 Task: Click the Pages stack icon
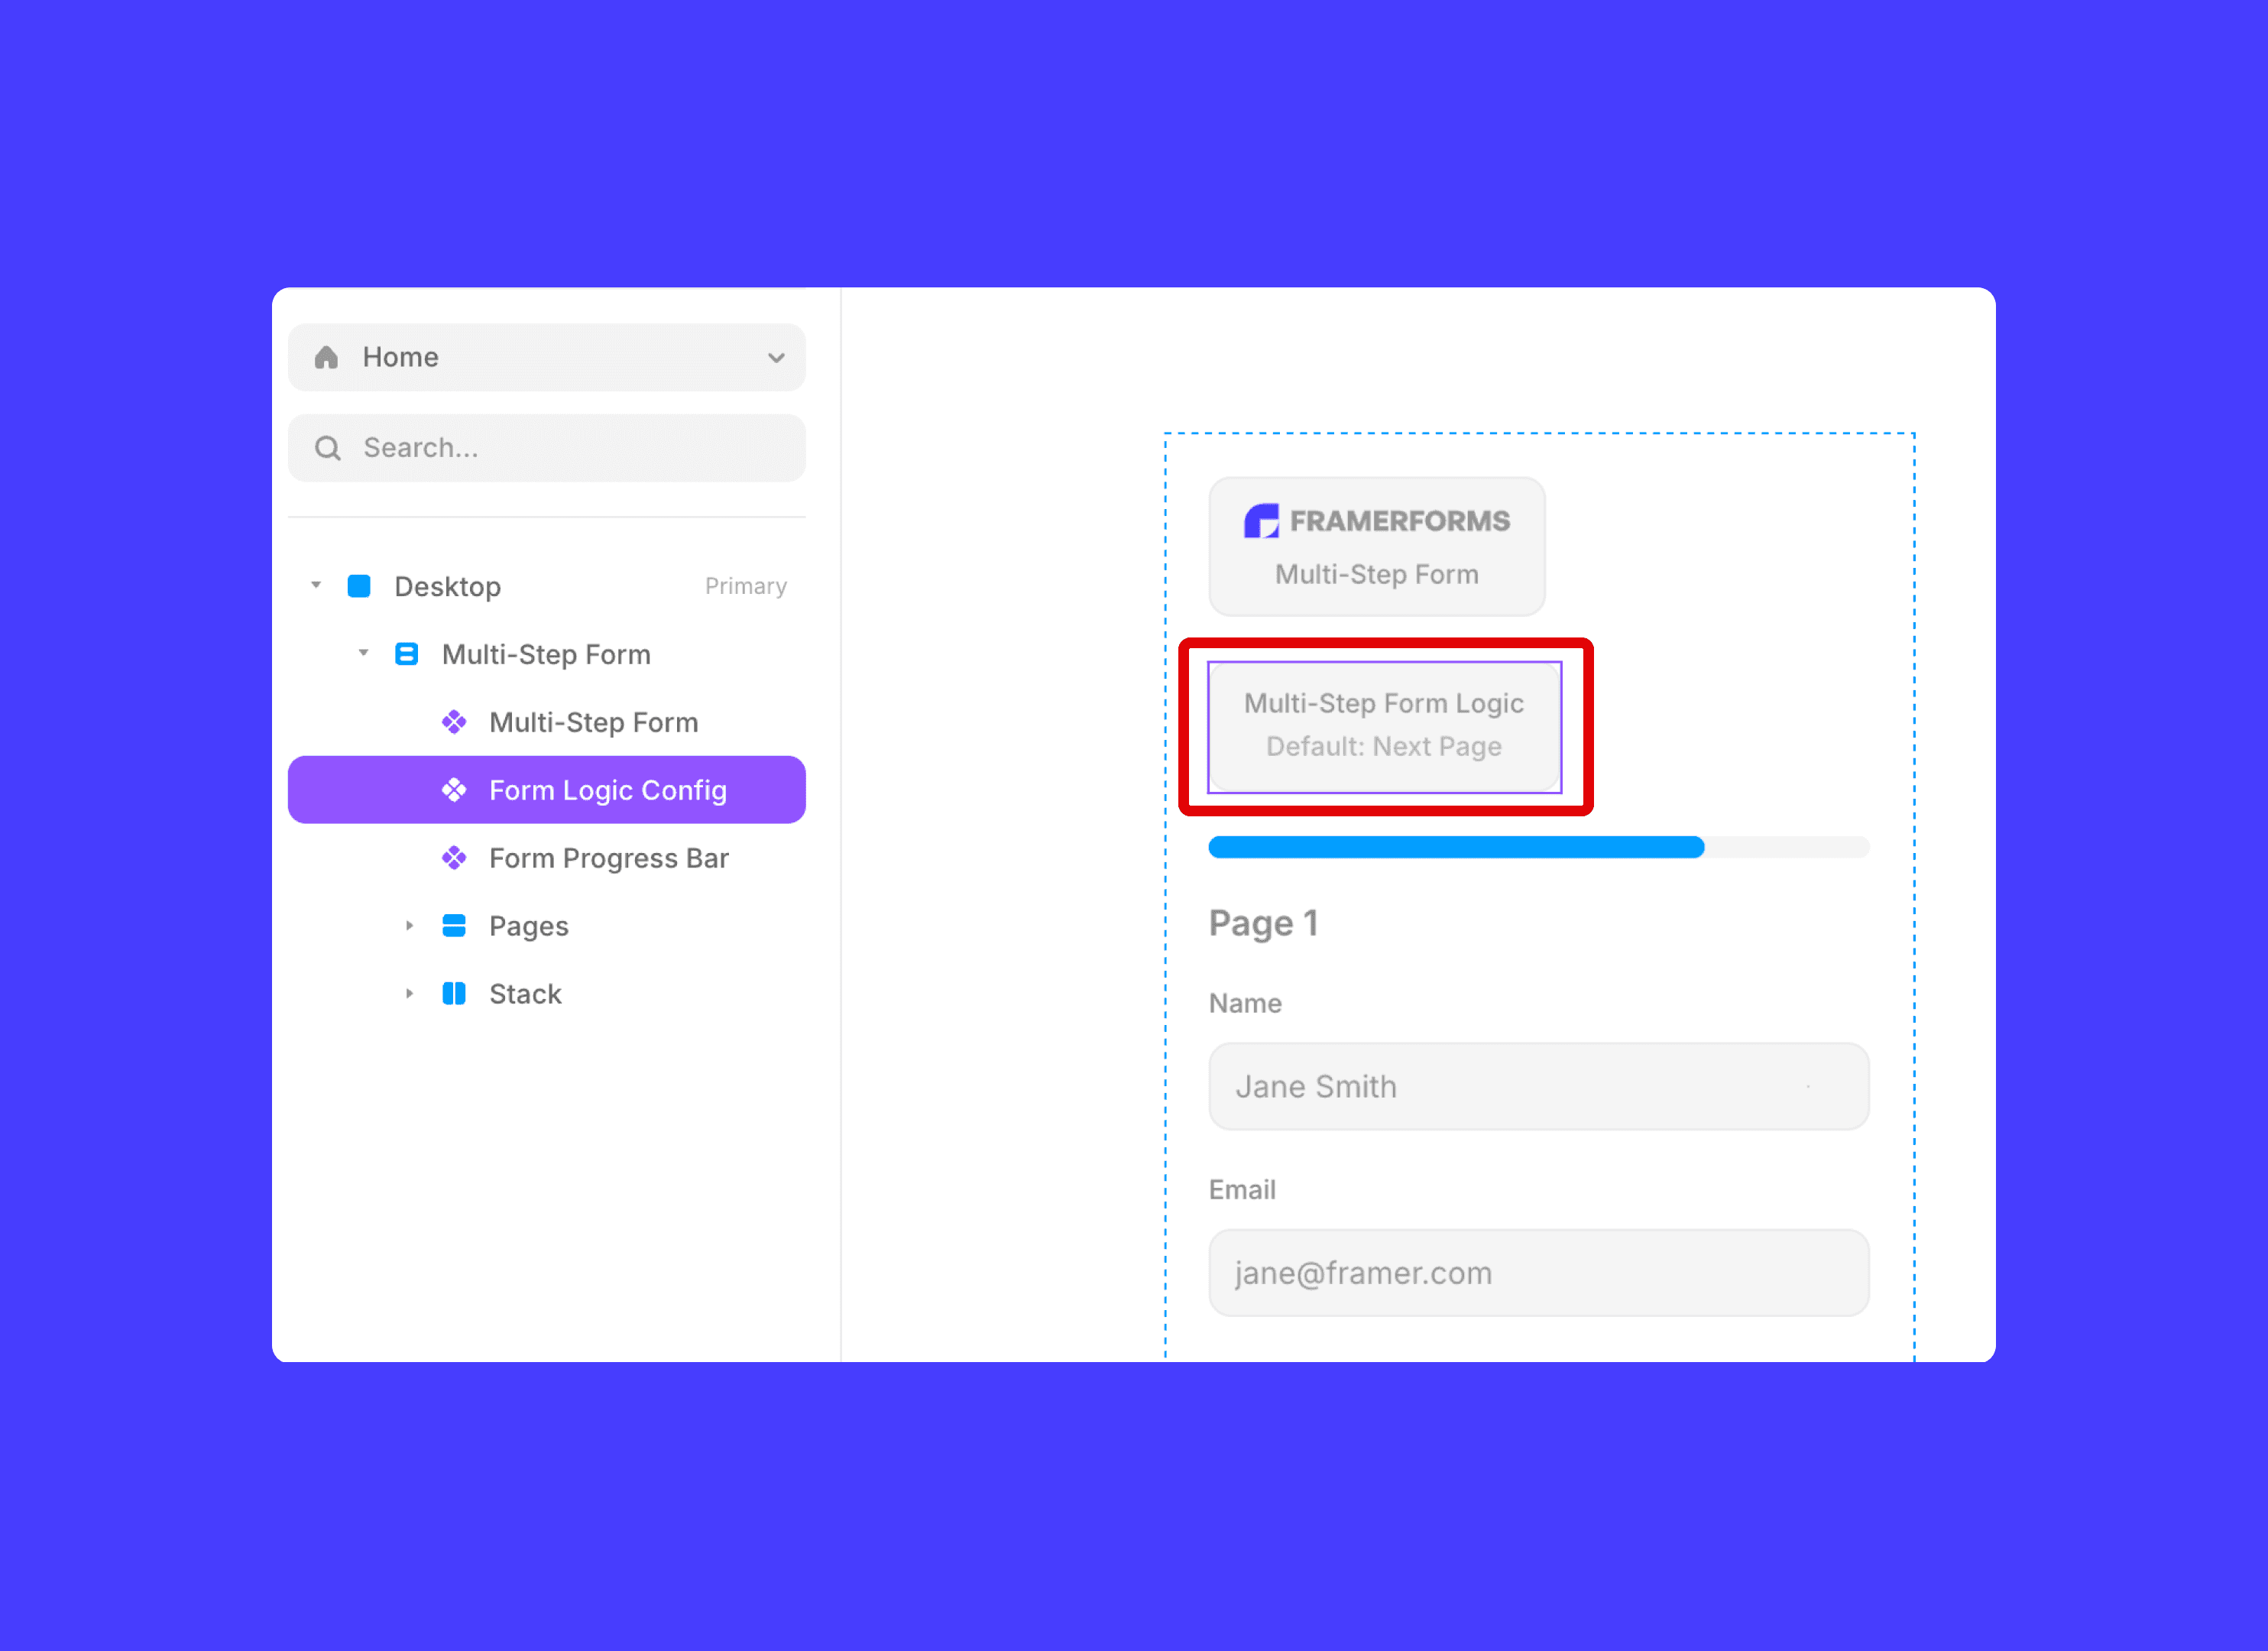(x=454, y=926)
